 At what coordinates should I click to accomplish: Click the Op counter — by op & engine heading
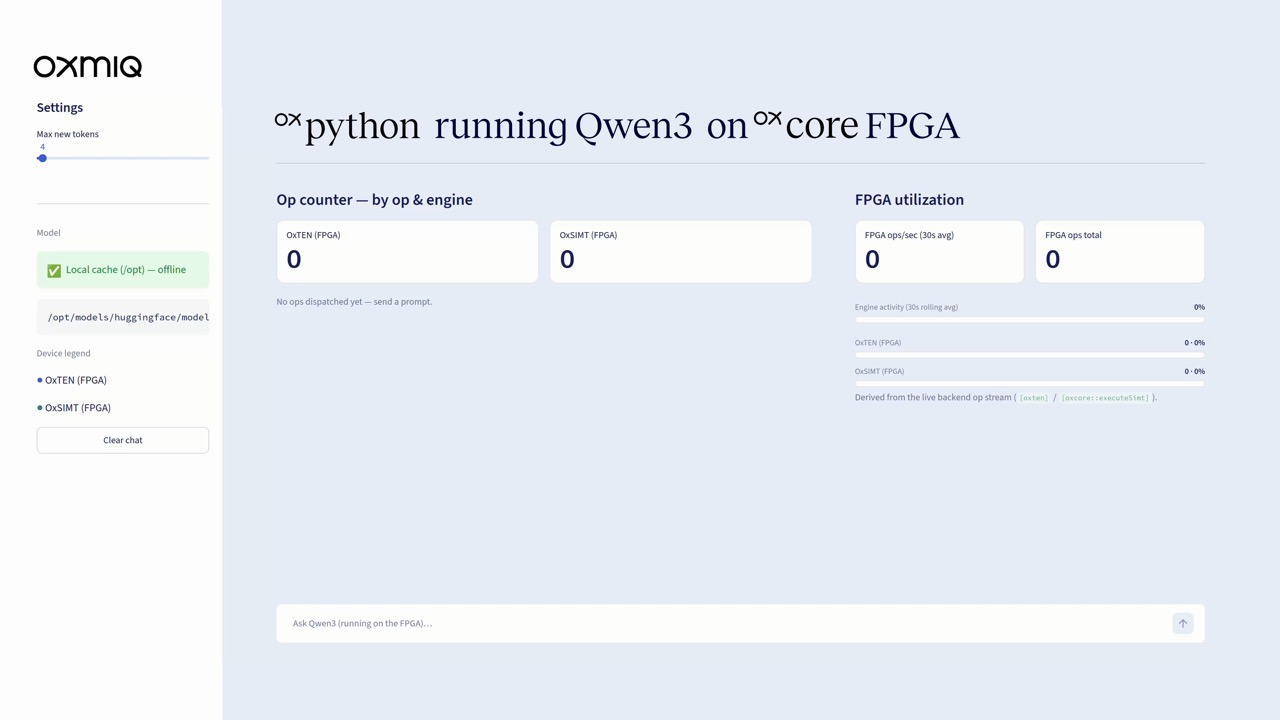coord(375,200)
